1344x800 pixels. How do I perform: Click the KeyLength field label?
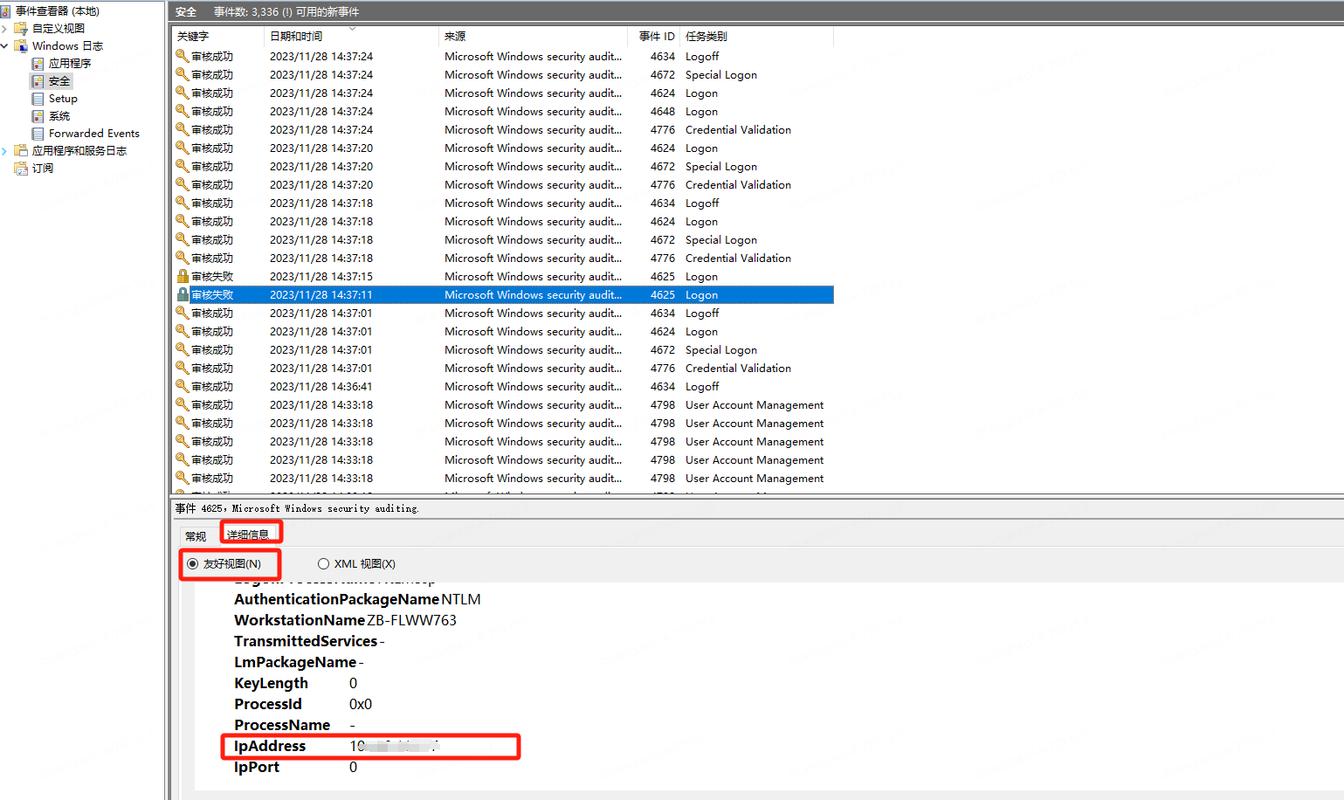click(x=271, y=683)
